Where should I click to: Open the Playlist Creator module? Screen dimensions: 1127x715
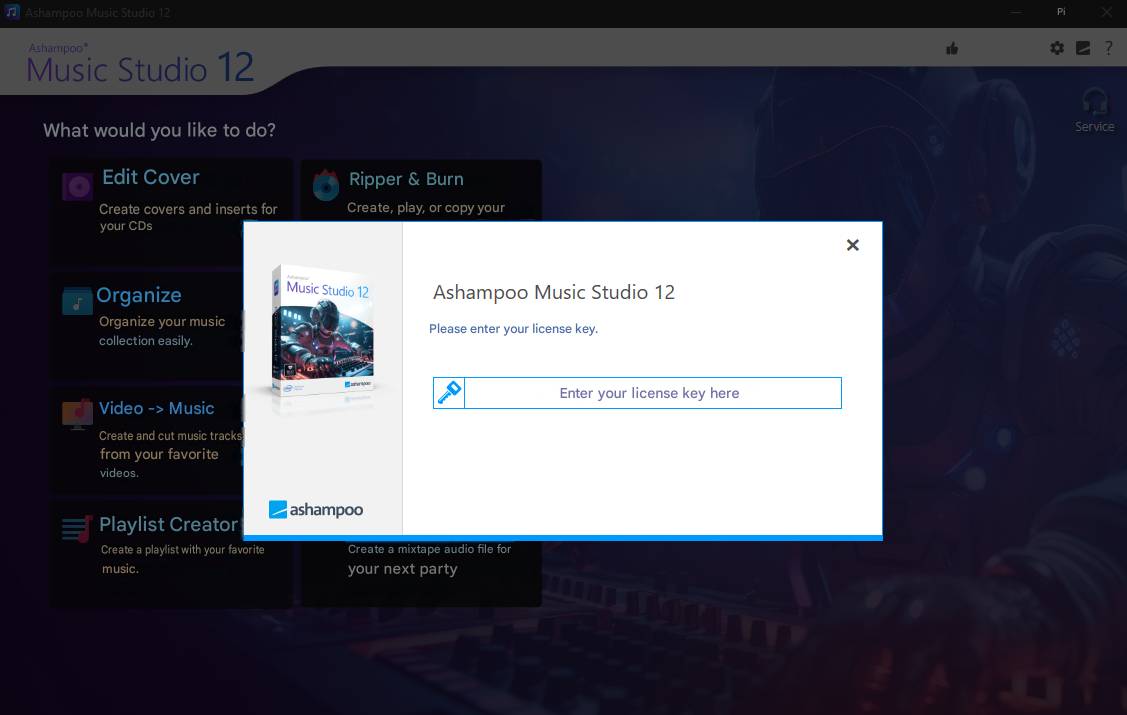pos(168,525)
